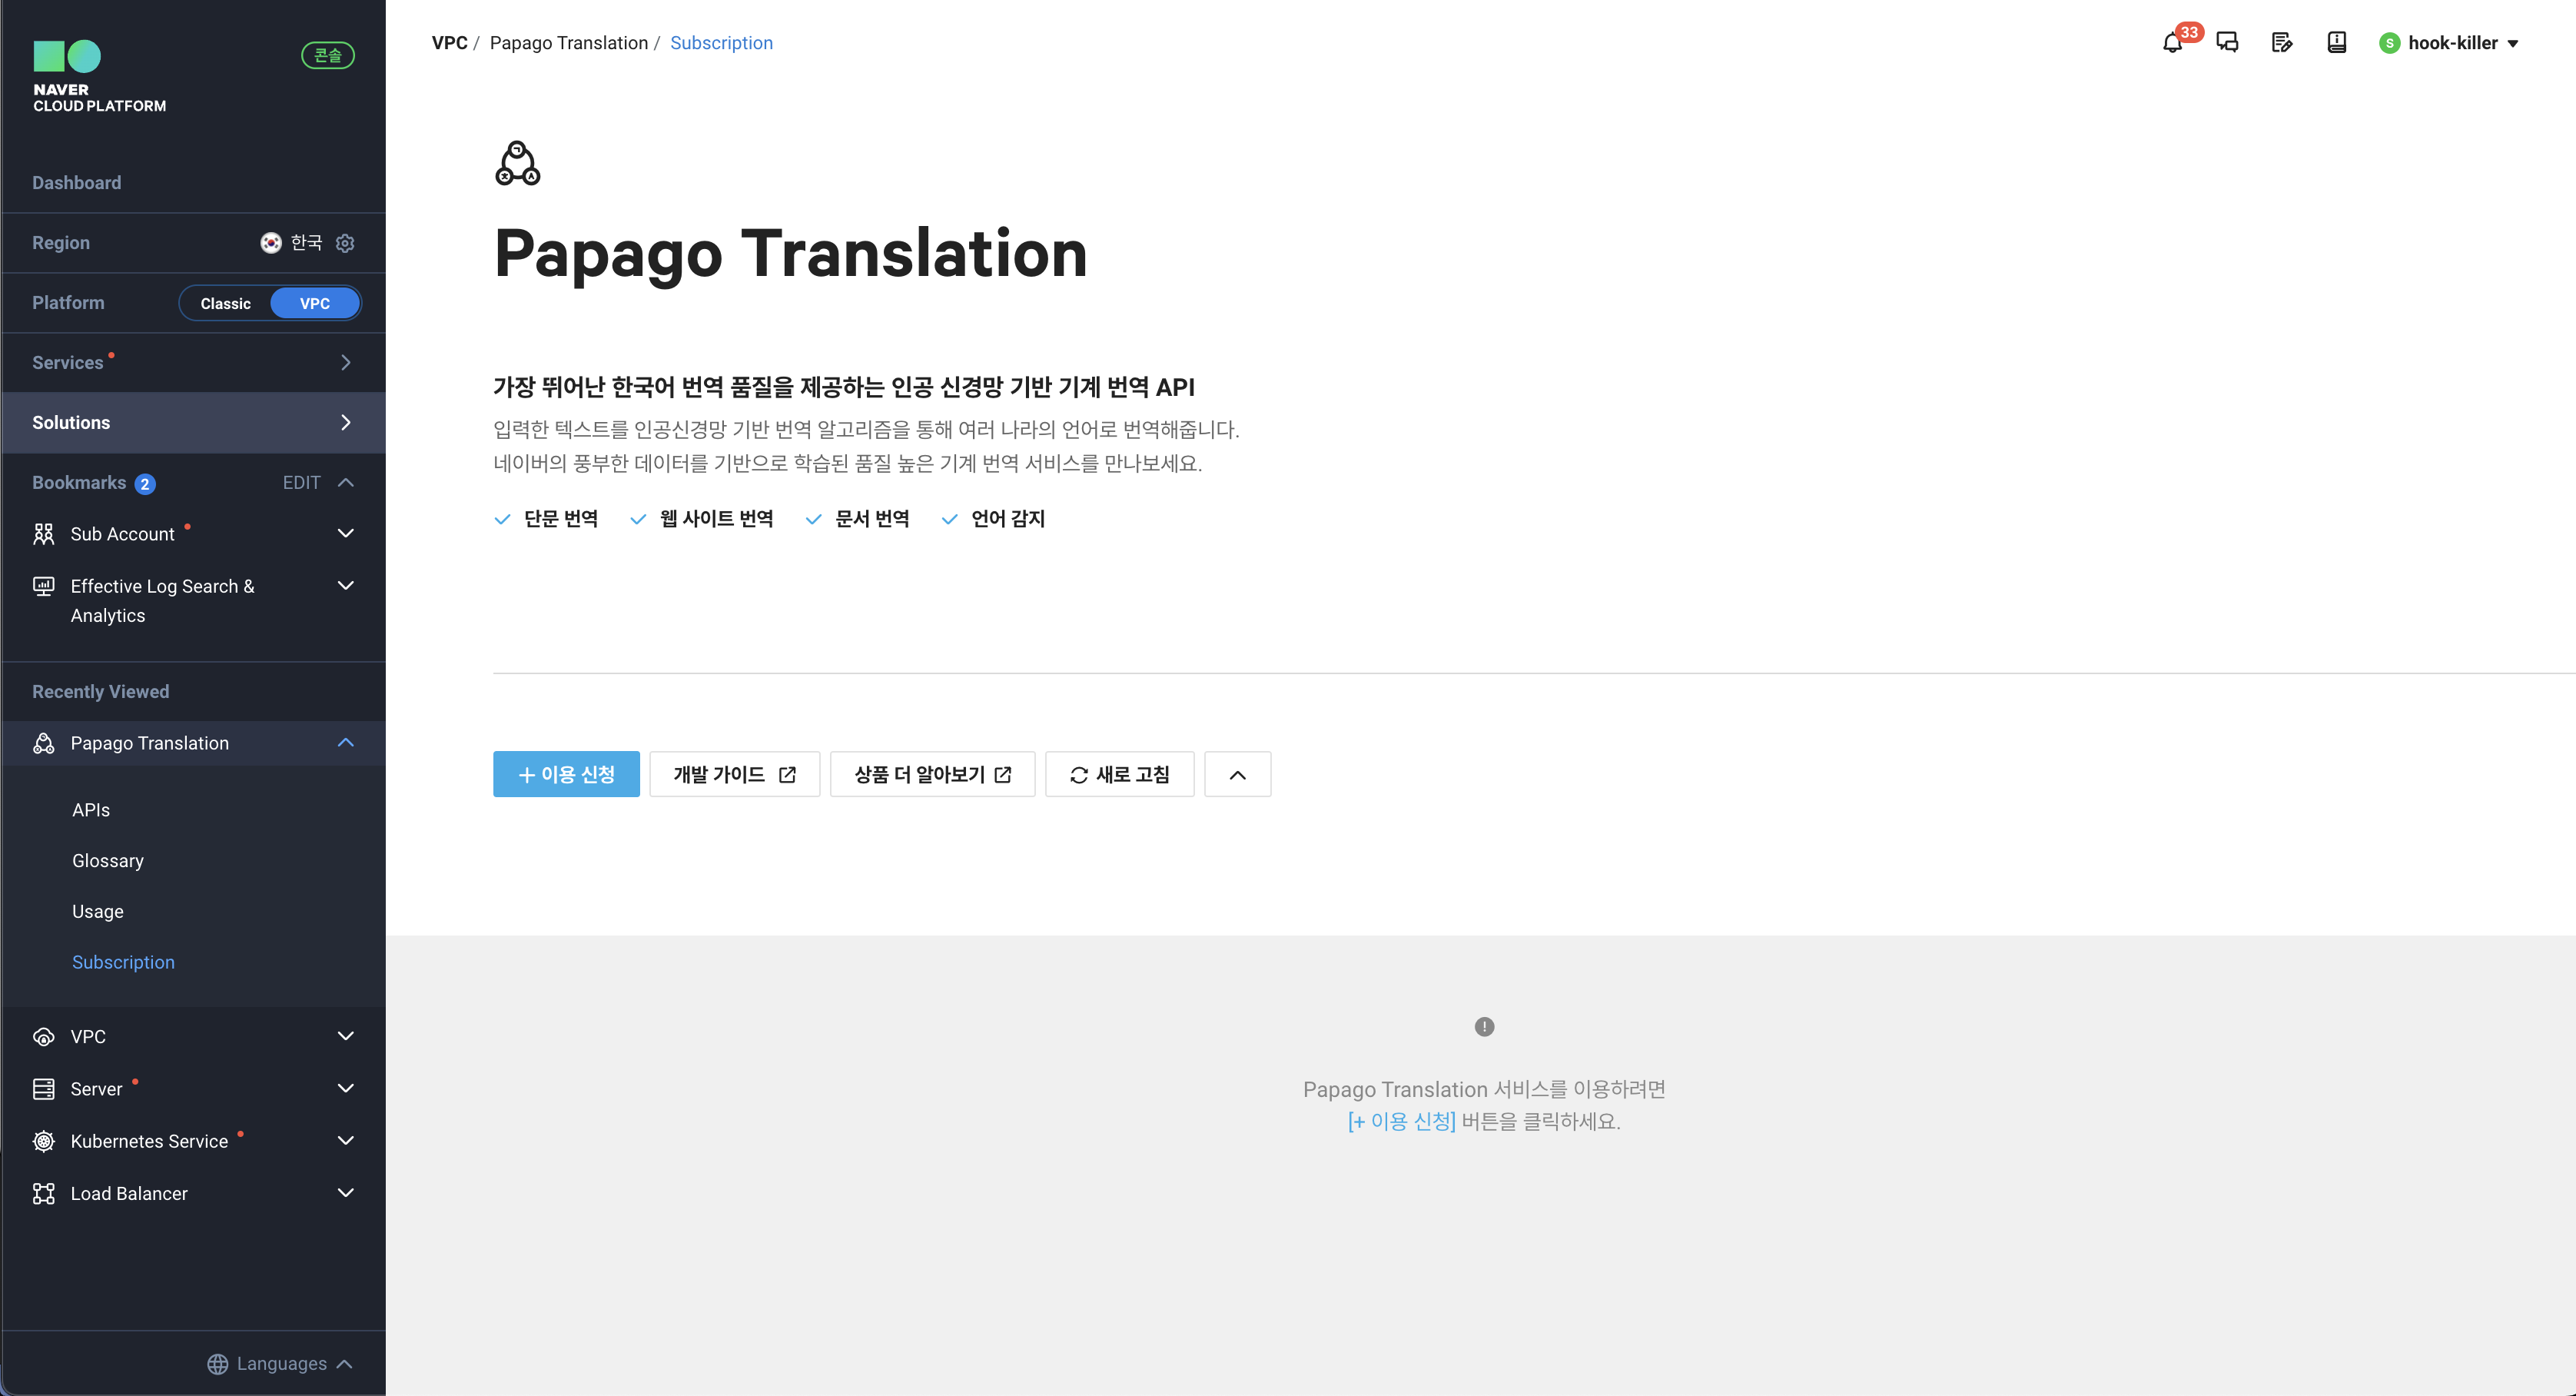Image resolution: width=2576 pixels, height=1396 pixels.
Task: Collapse the product description panel
Action: [1237, 775]
